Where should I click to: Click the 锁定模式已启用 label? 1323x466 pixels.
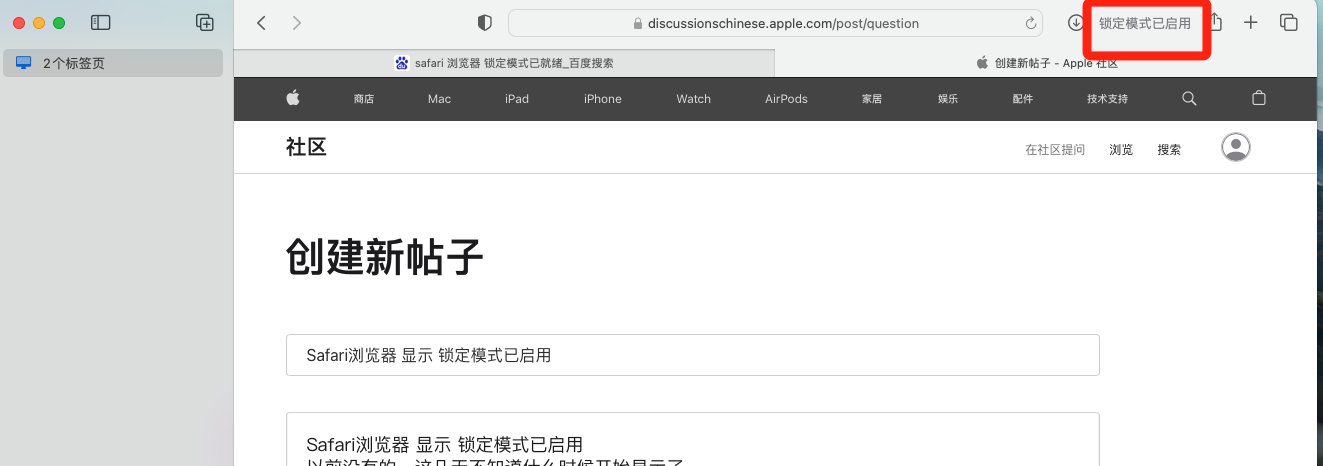tap(1145, 23)
